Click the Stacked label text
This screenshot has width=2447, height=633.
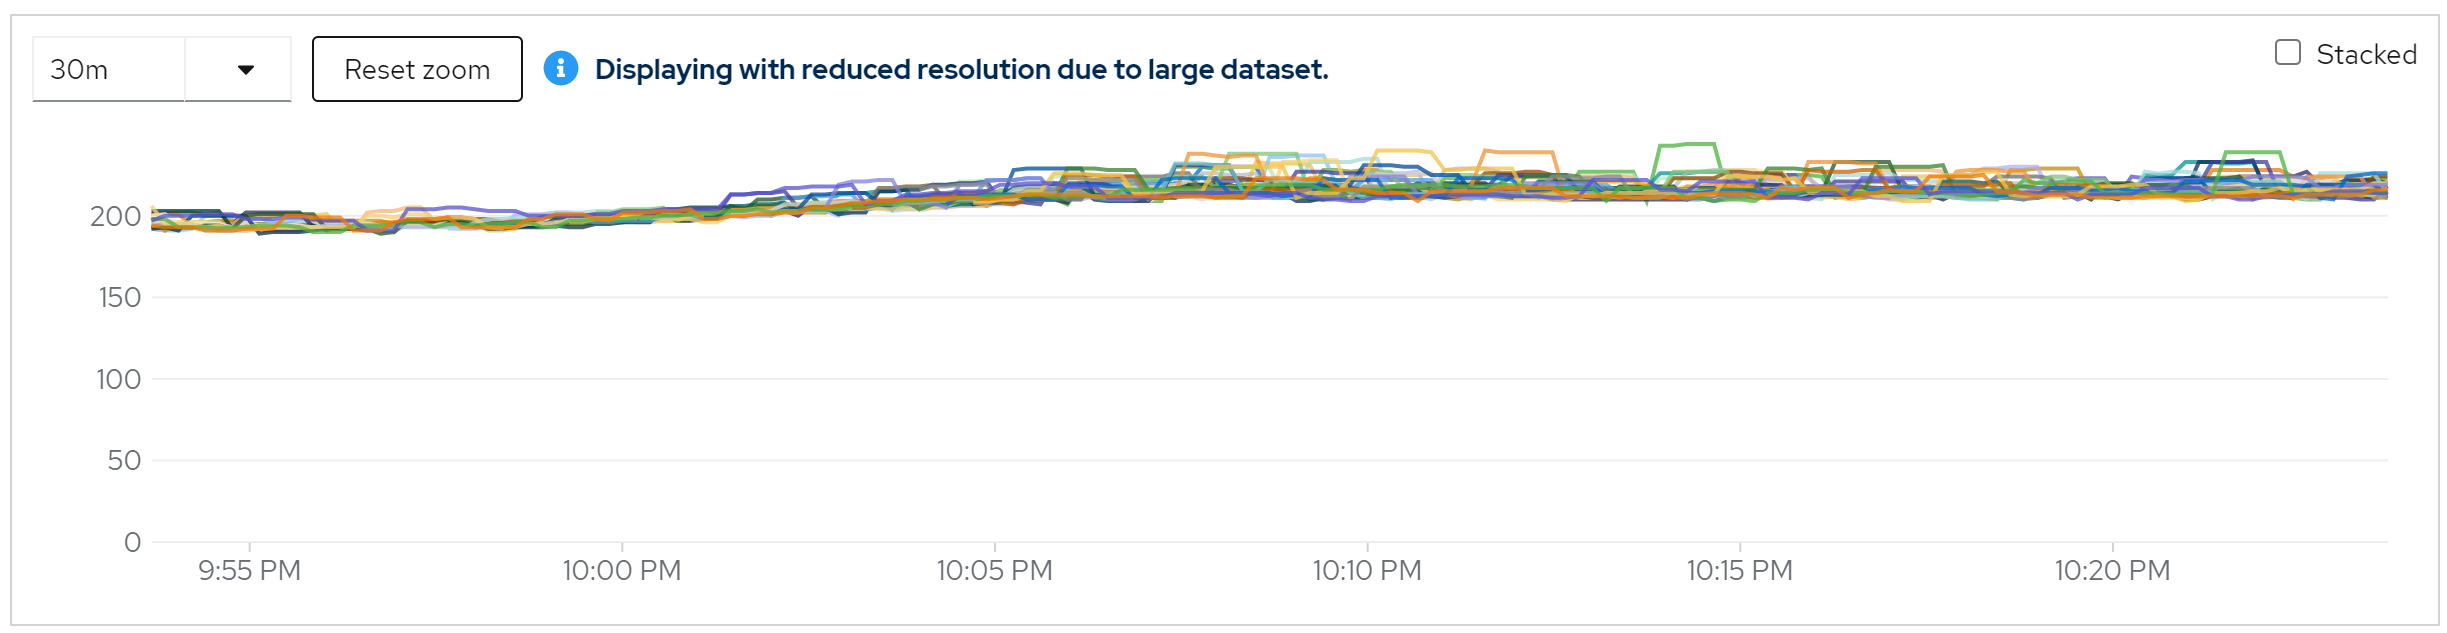click(x=2365, y=54)
